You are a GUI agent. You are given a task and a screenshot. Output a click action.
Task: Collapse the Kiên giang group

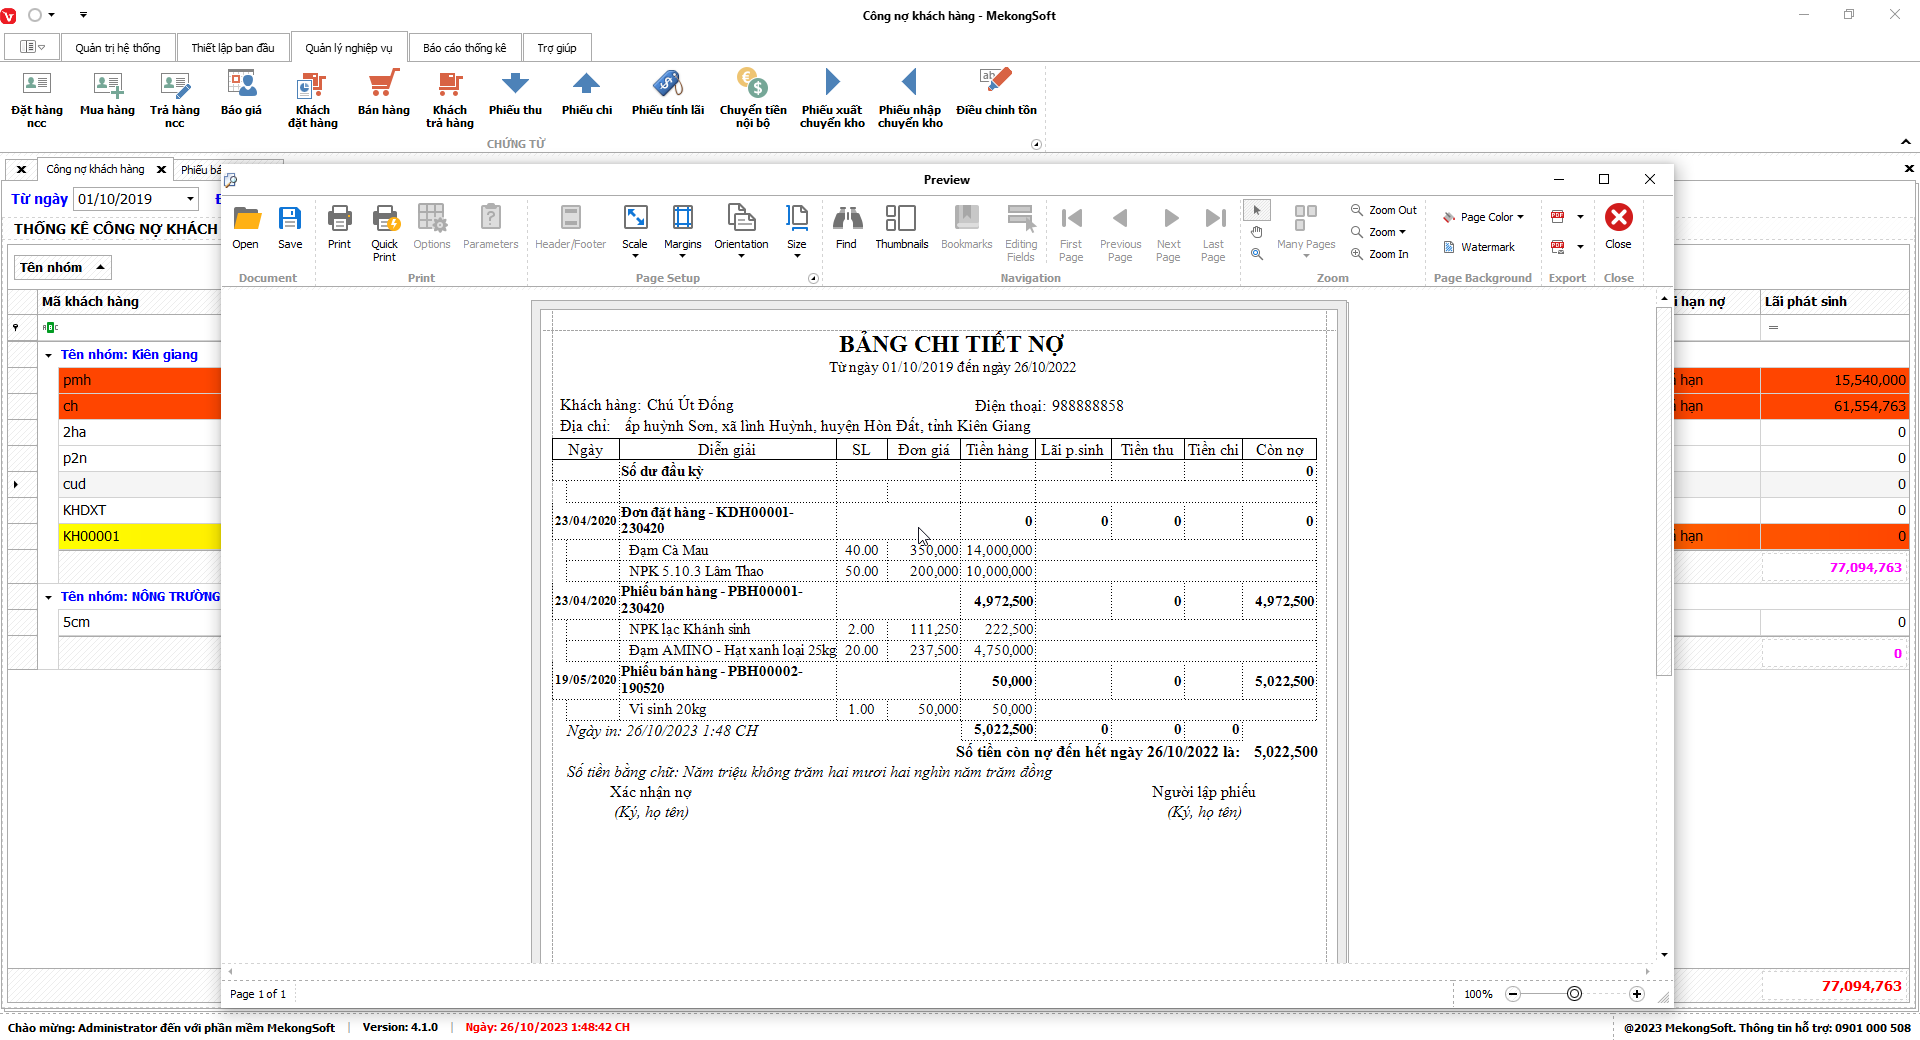point(48,355)
